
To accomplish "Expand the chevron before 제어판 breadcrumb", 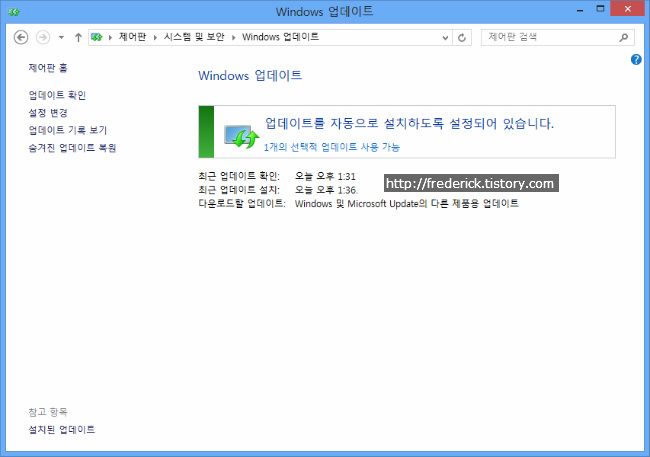I will (x=110, y=37).
